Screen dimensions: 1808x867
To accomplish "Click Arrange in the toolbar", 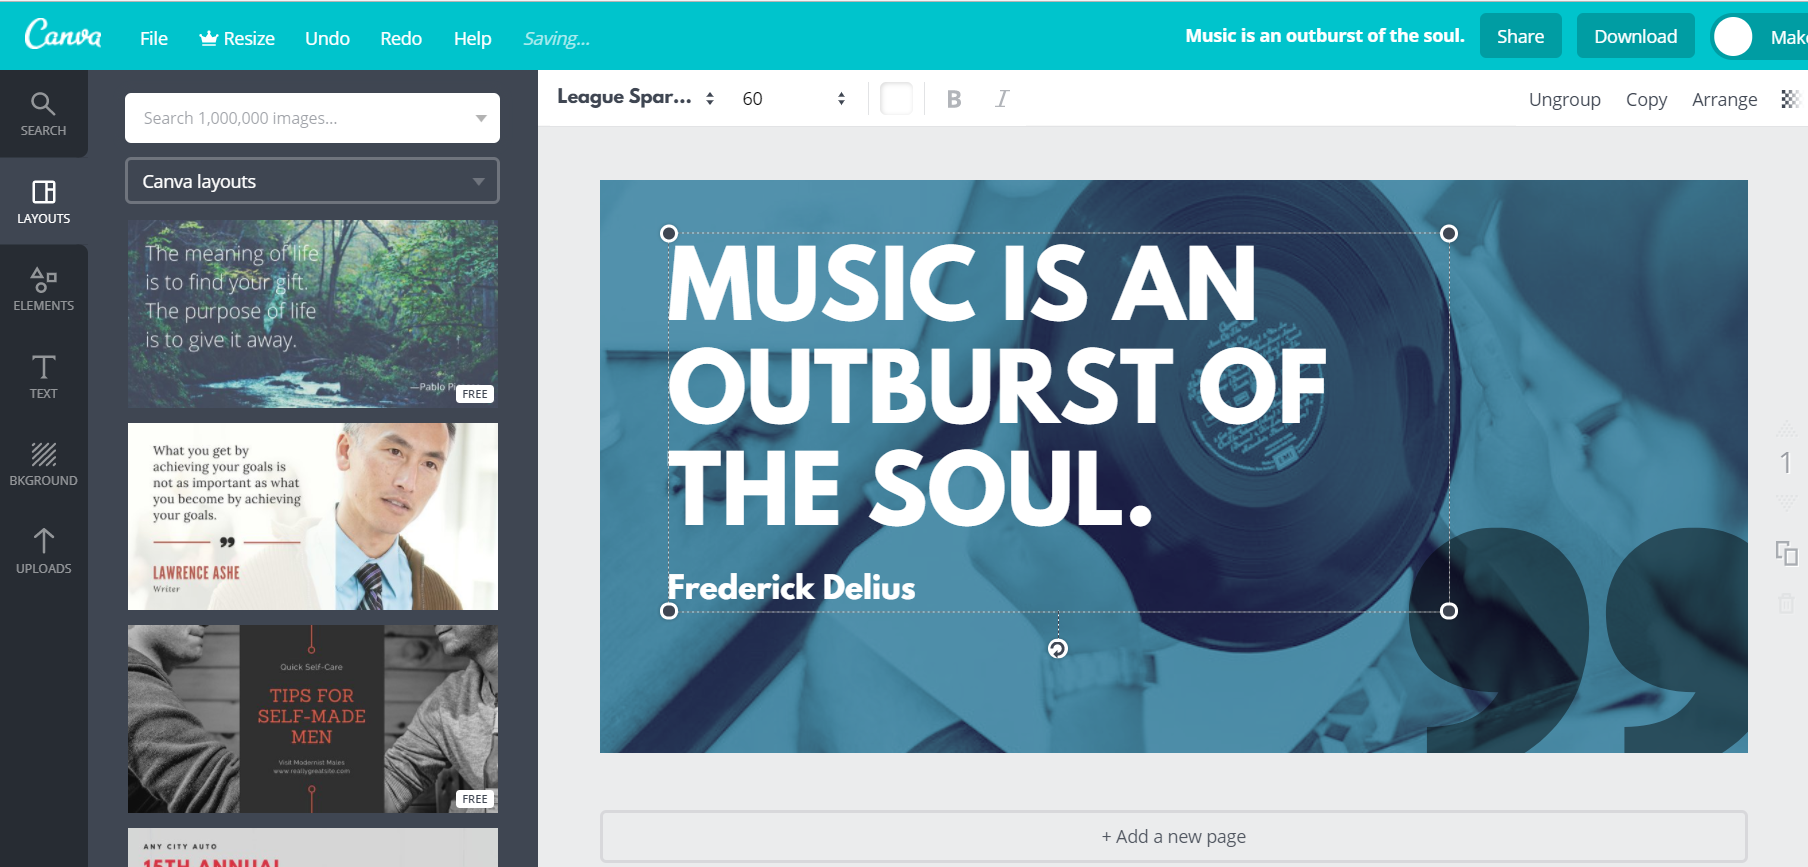I will [x=1724, y=99].
